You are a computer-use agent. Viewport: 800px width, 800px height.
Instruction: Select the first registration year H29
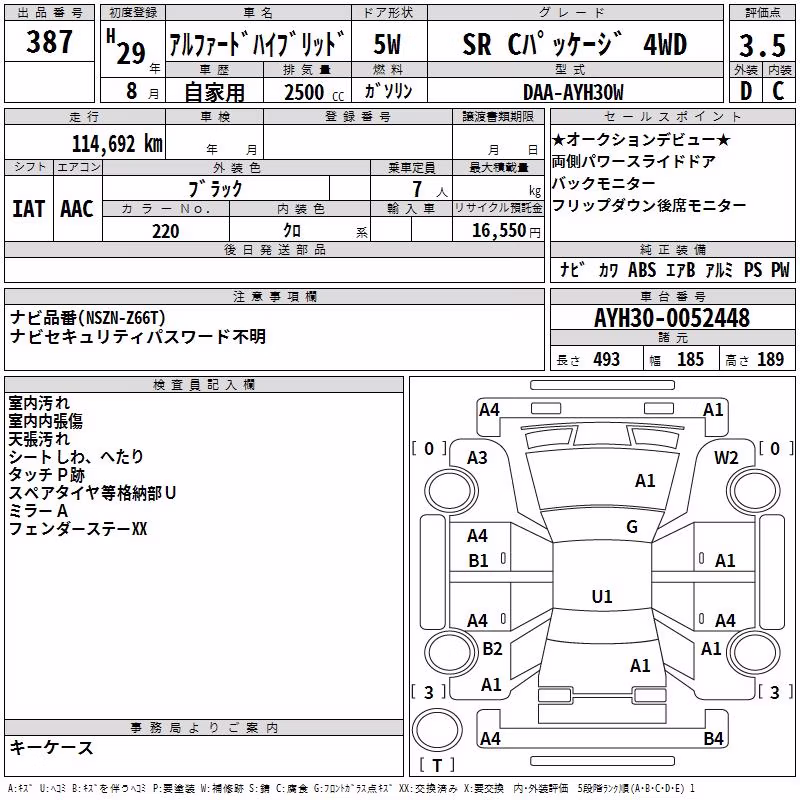(126, 47)
